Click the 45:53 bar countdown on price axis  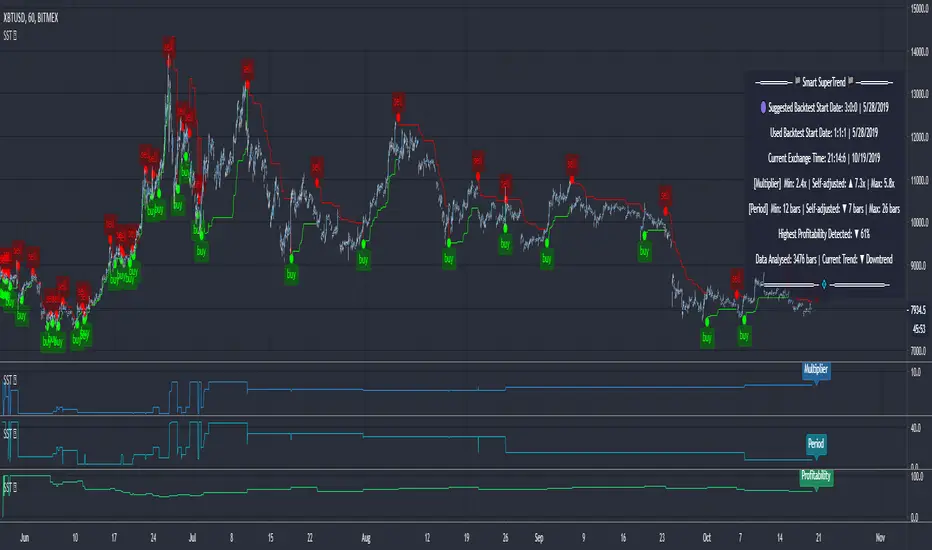(x=919, y=329)
